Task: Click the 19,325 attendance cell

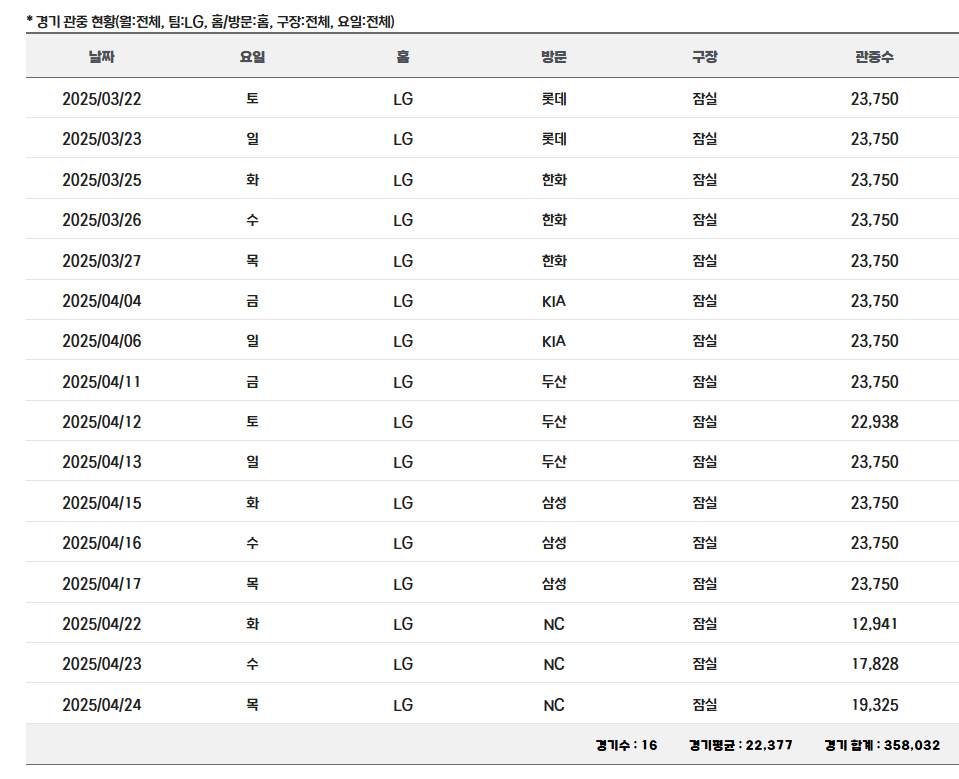Action: 874,705
